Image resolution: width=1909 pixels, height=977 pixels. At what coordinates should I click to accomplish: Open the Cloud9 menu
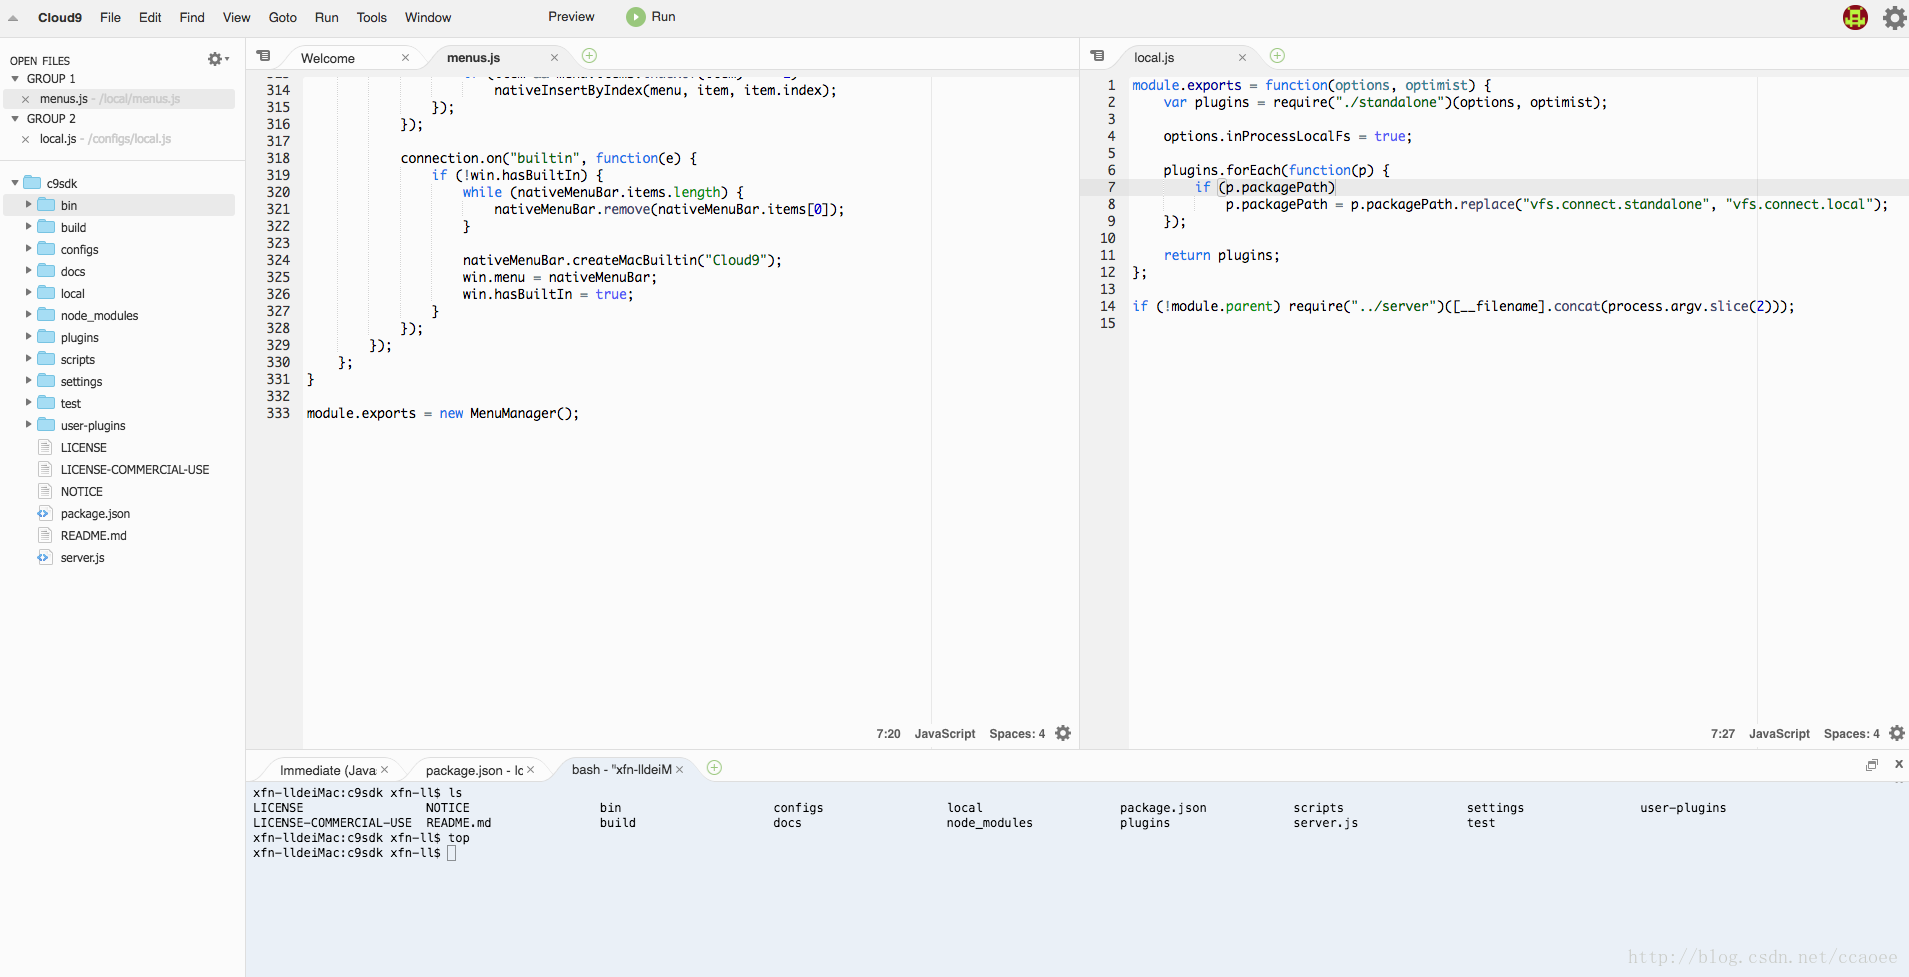(60, 17)
